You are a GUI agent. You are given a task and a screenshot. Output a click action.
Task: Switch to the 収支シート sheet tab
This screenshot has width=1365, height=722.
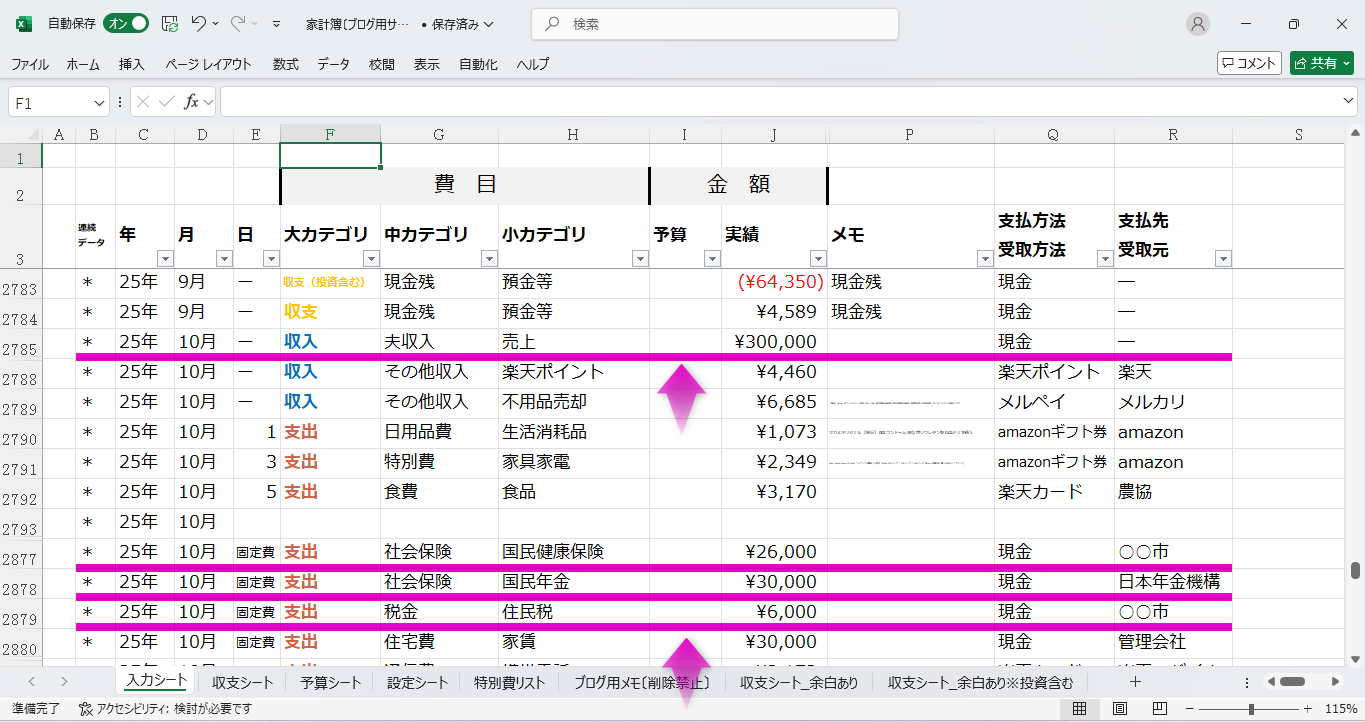click(242, 683)
